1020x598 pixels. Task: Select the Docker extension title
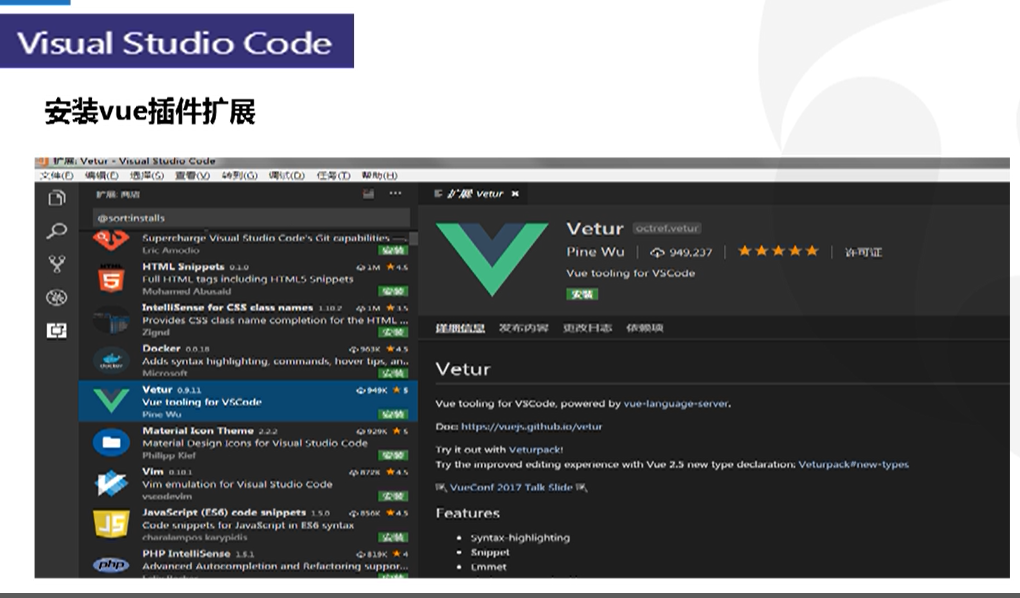(161, 349)
